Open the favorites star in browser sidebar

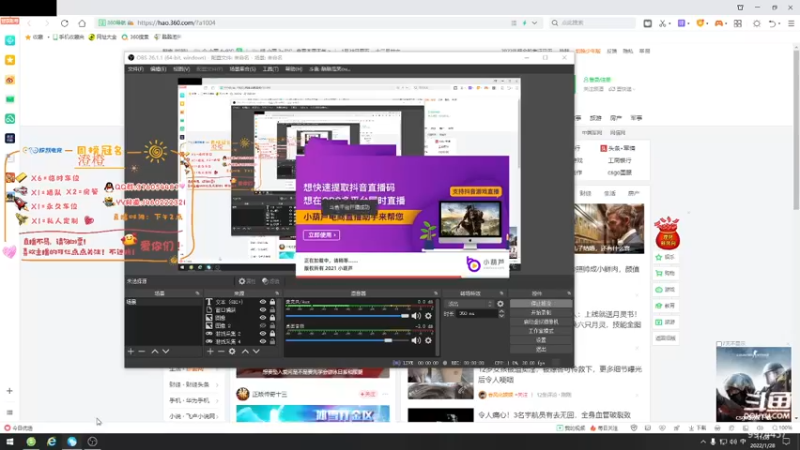tap(10, 60)
